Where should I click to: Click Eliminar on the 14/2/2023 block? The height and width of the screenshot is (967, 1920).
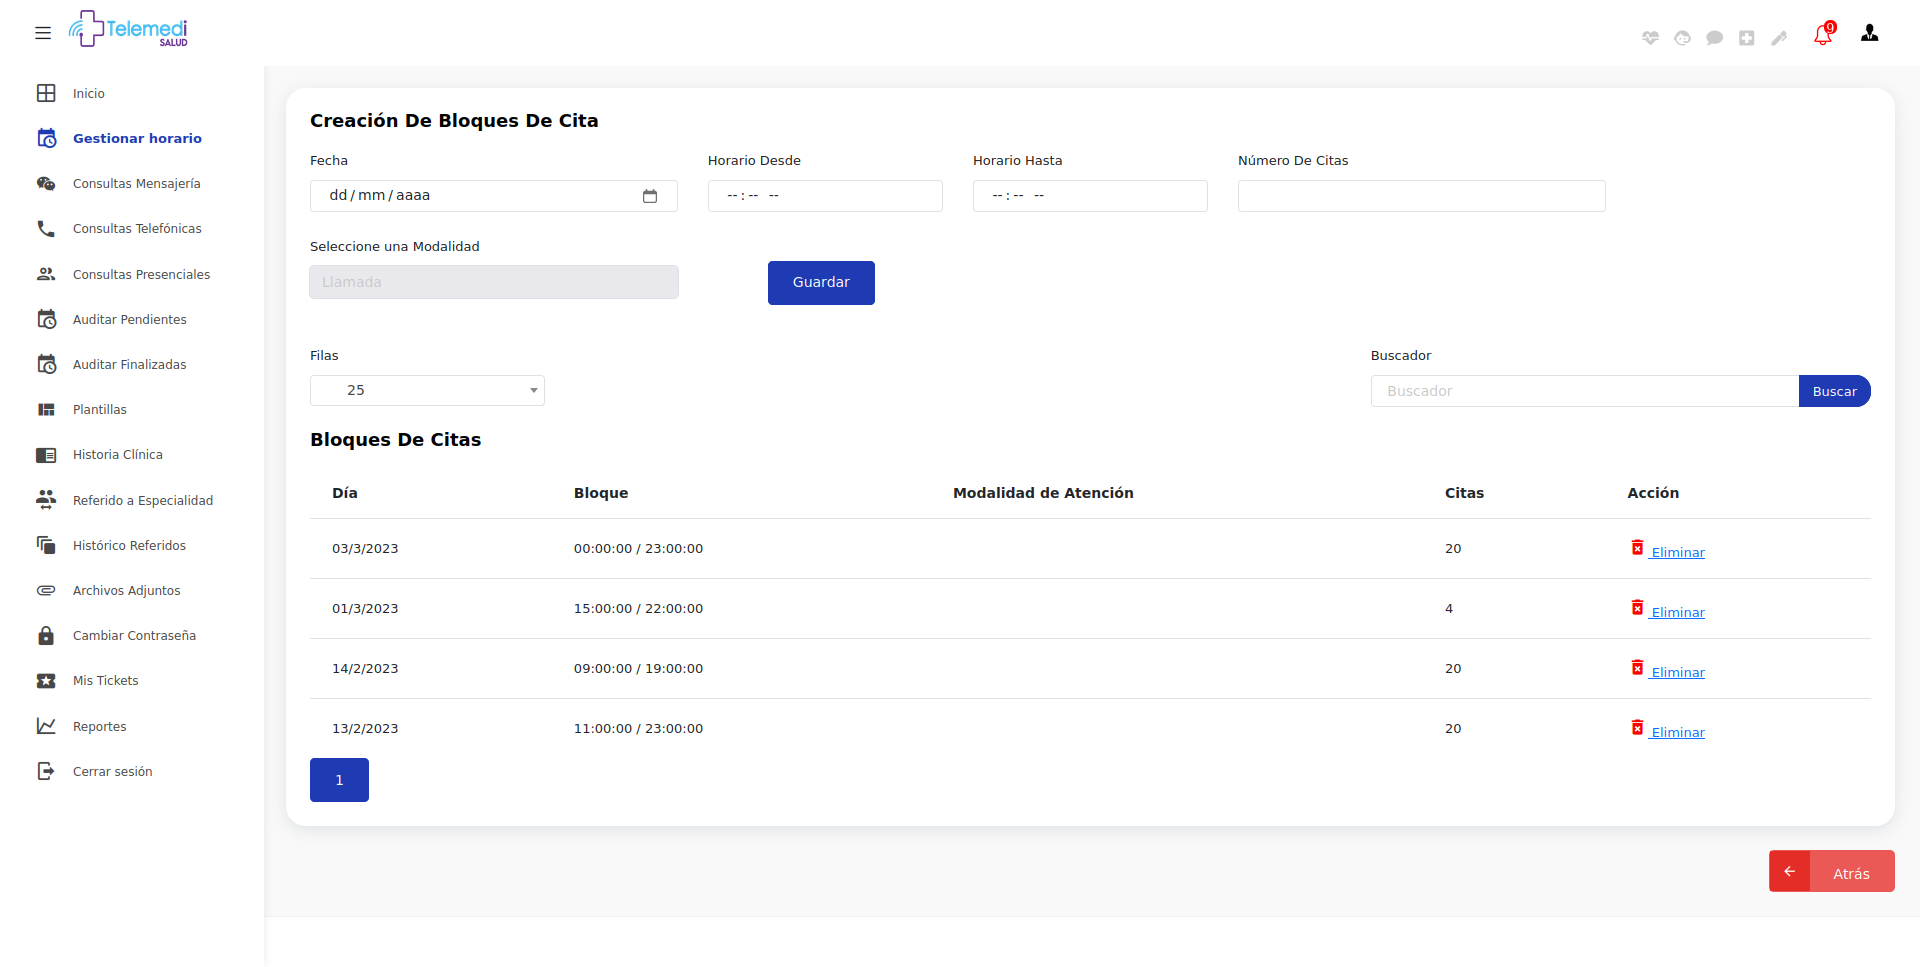1677,671
